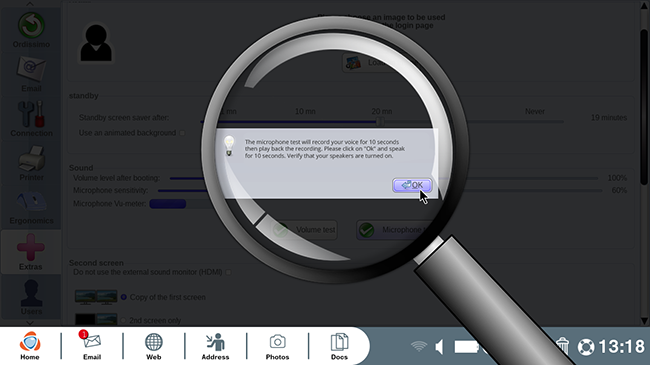Open Docs from the bottom taskbar
Image resolution: width=650 pixels, height=365 pixels.
(x=339, y=347)
